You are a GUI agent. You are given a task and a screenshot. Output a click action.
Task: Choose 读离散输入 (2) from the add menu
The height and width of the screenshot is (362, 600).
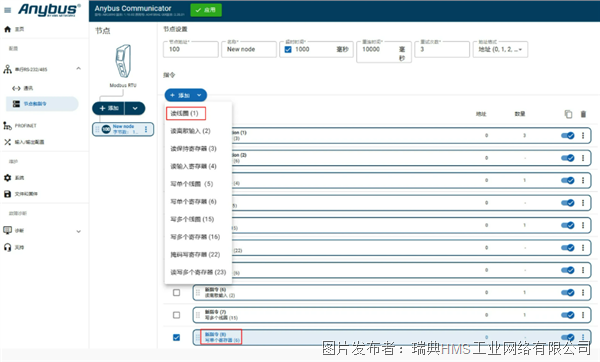click(198, 131)
